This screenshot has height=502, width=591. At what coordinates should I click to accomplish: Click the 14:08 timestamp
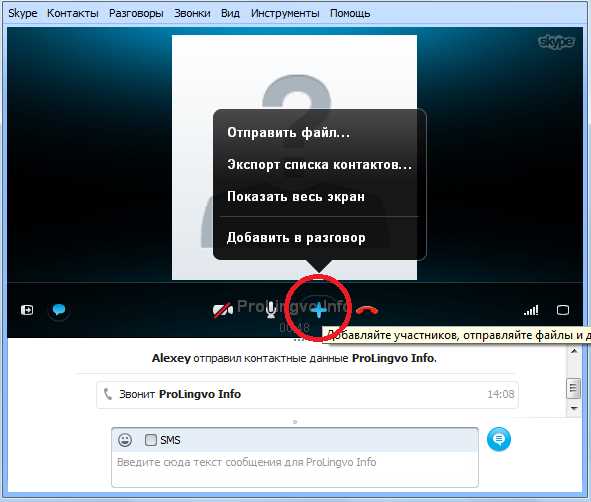[501, 394]
